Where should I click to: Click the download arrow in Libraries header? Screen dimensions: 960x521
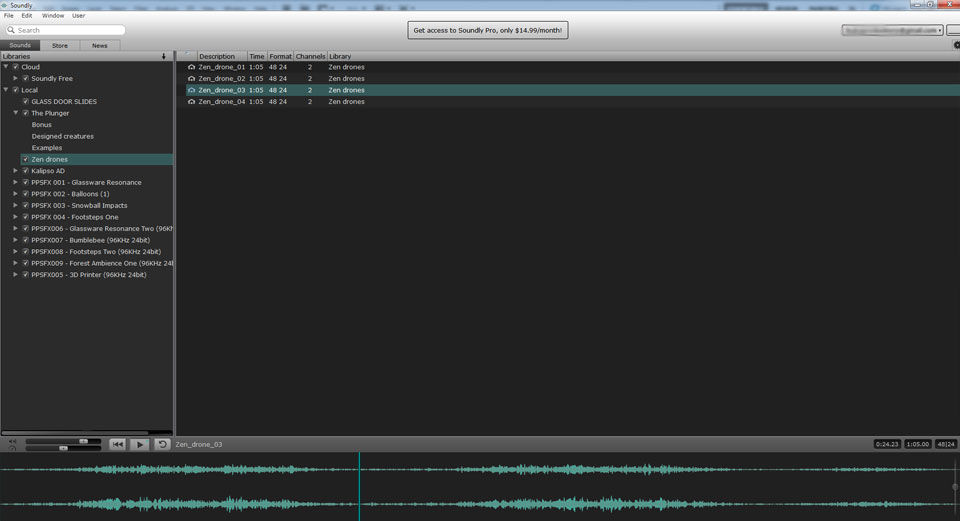coord(164,56)
